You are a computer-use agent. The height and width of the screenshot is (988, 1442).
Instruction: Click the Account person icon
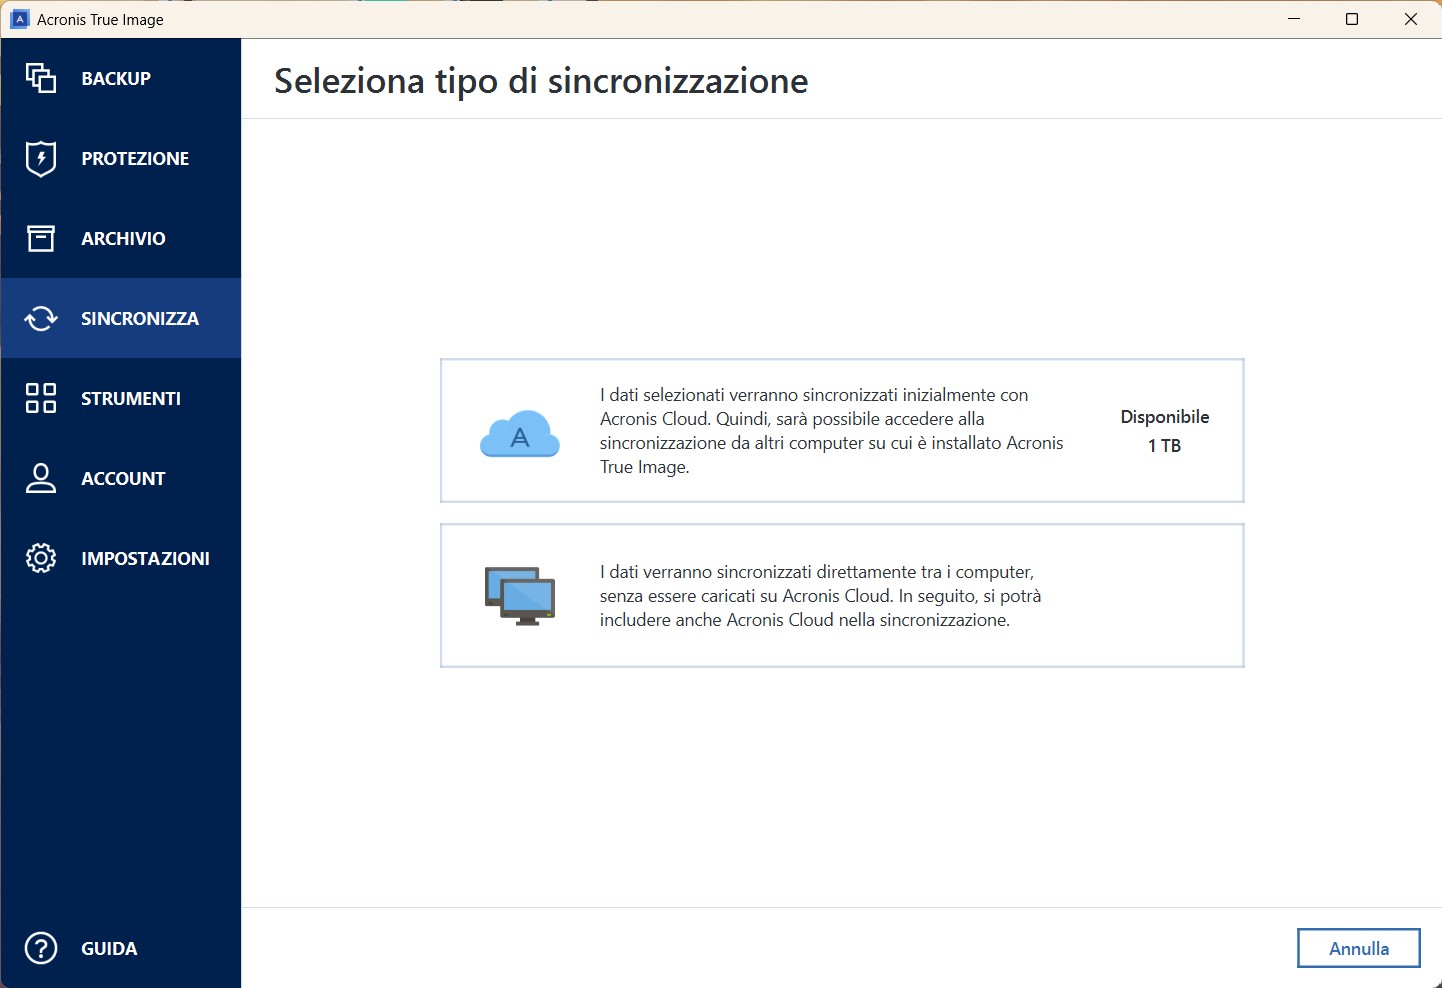click(41, 478)
